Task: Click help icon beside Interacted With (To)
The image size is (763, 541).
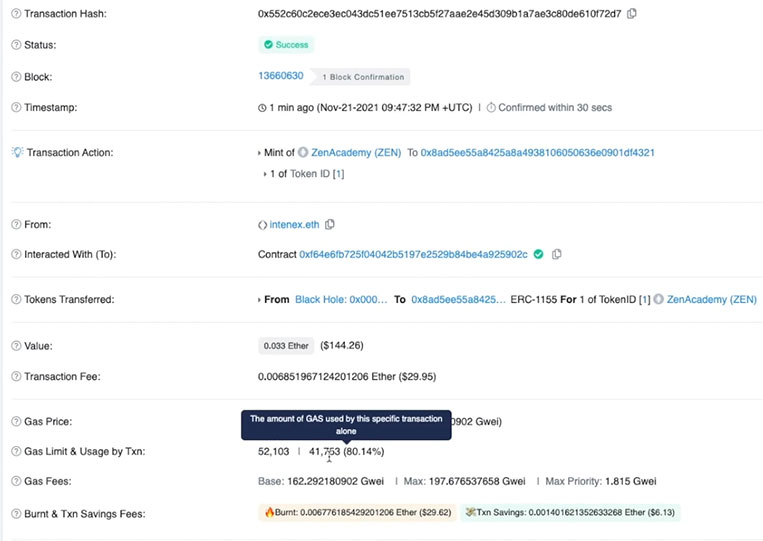Action: click(16, 254)
